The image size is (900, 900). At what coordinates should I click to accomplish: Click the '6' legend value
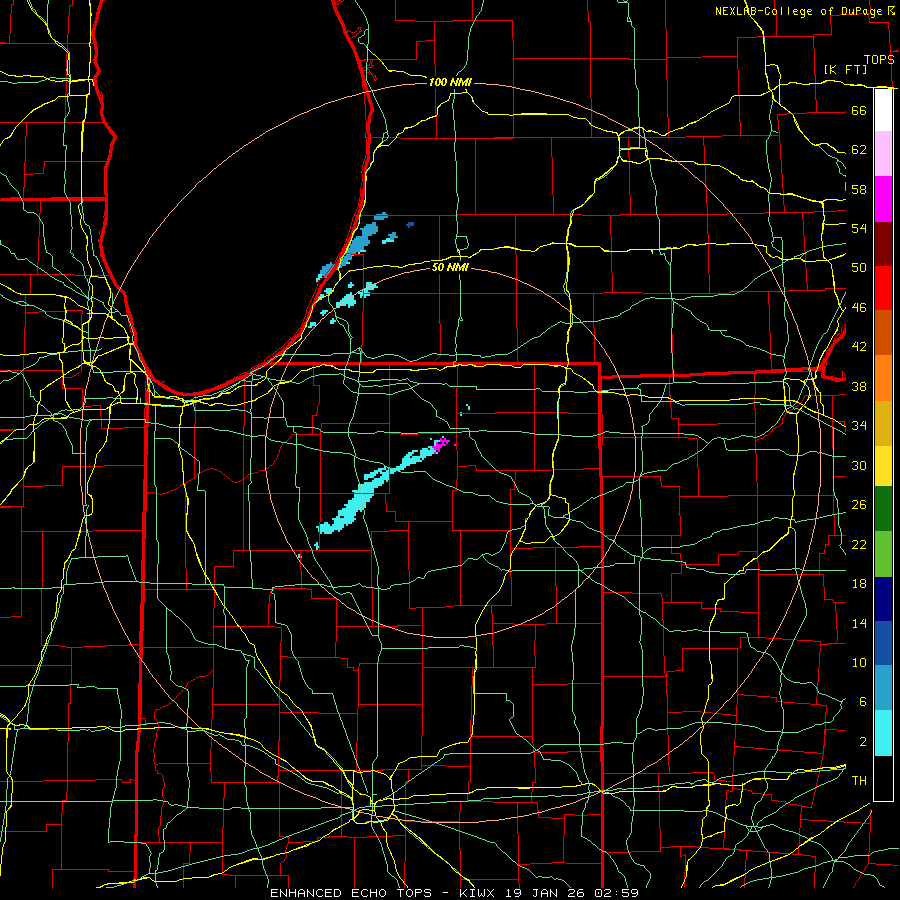coord(862,701)
